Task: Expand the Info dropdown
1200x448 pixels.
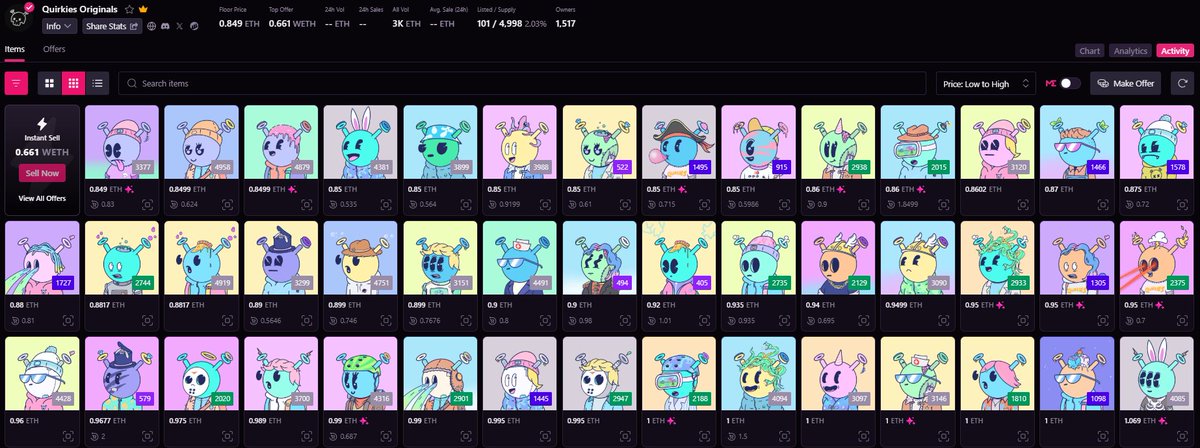Action: 60,26
